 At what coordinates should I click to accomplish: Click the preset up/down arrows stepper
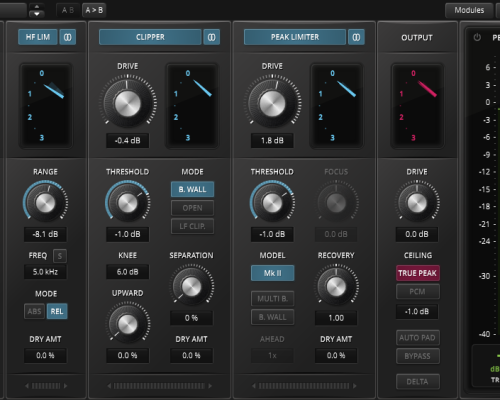[37, 10]
